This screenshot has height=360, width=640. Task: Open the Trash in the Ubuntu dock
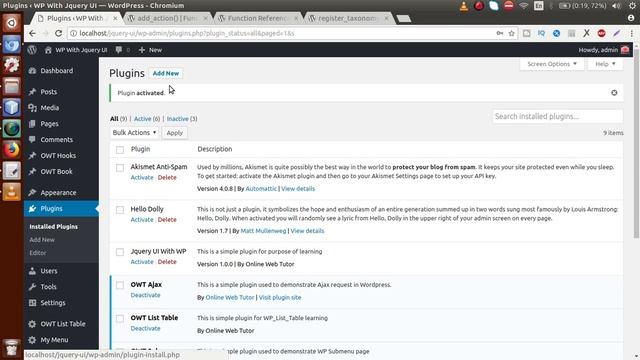pyautogui.click(x=11, y=347)
